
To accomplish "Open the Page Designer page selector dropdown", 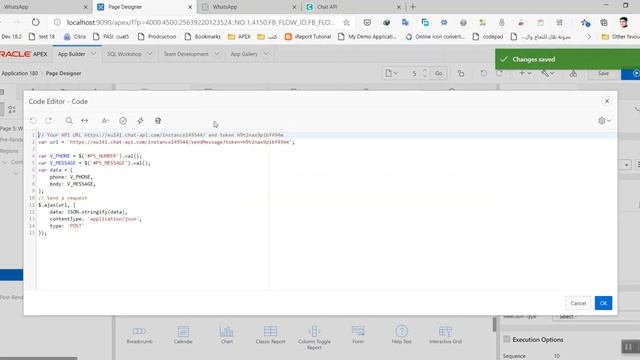I will tap(391, 73).
